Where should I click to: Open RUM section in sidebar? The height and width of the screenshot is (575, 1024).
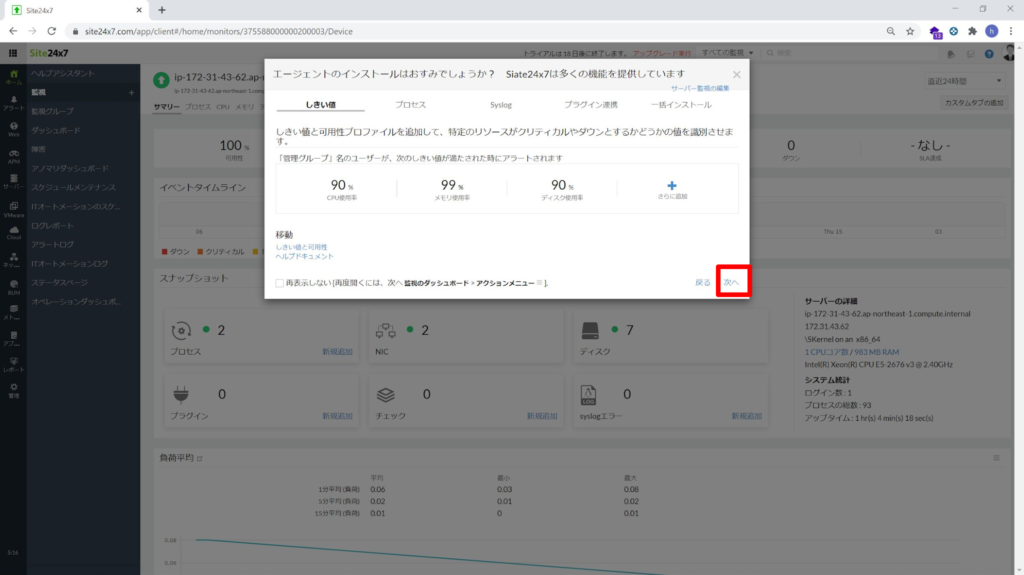pos(13,288)
